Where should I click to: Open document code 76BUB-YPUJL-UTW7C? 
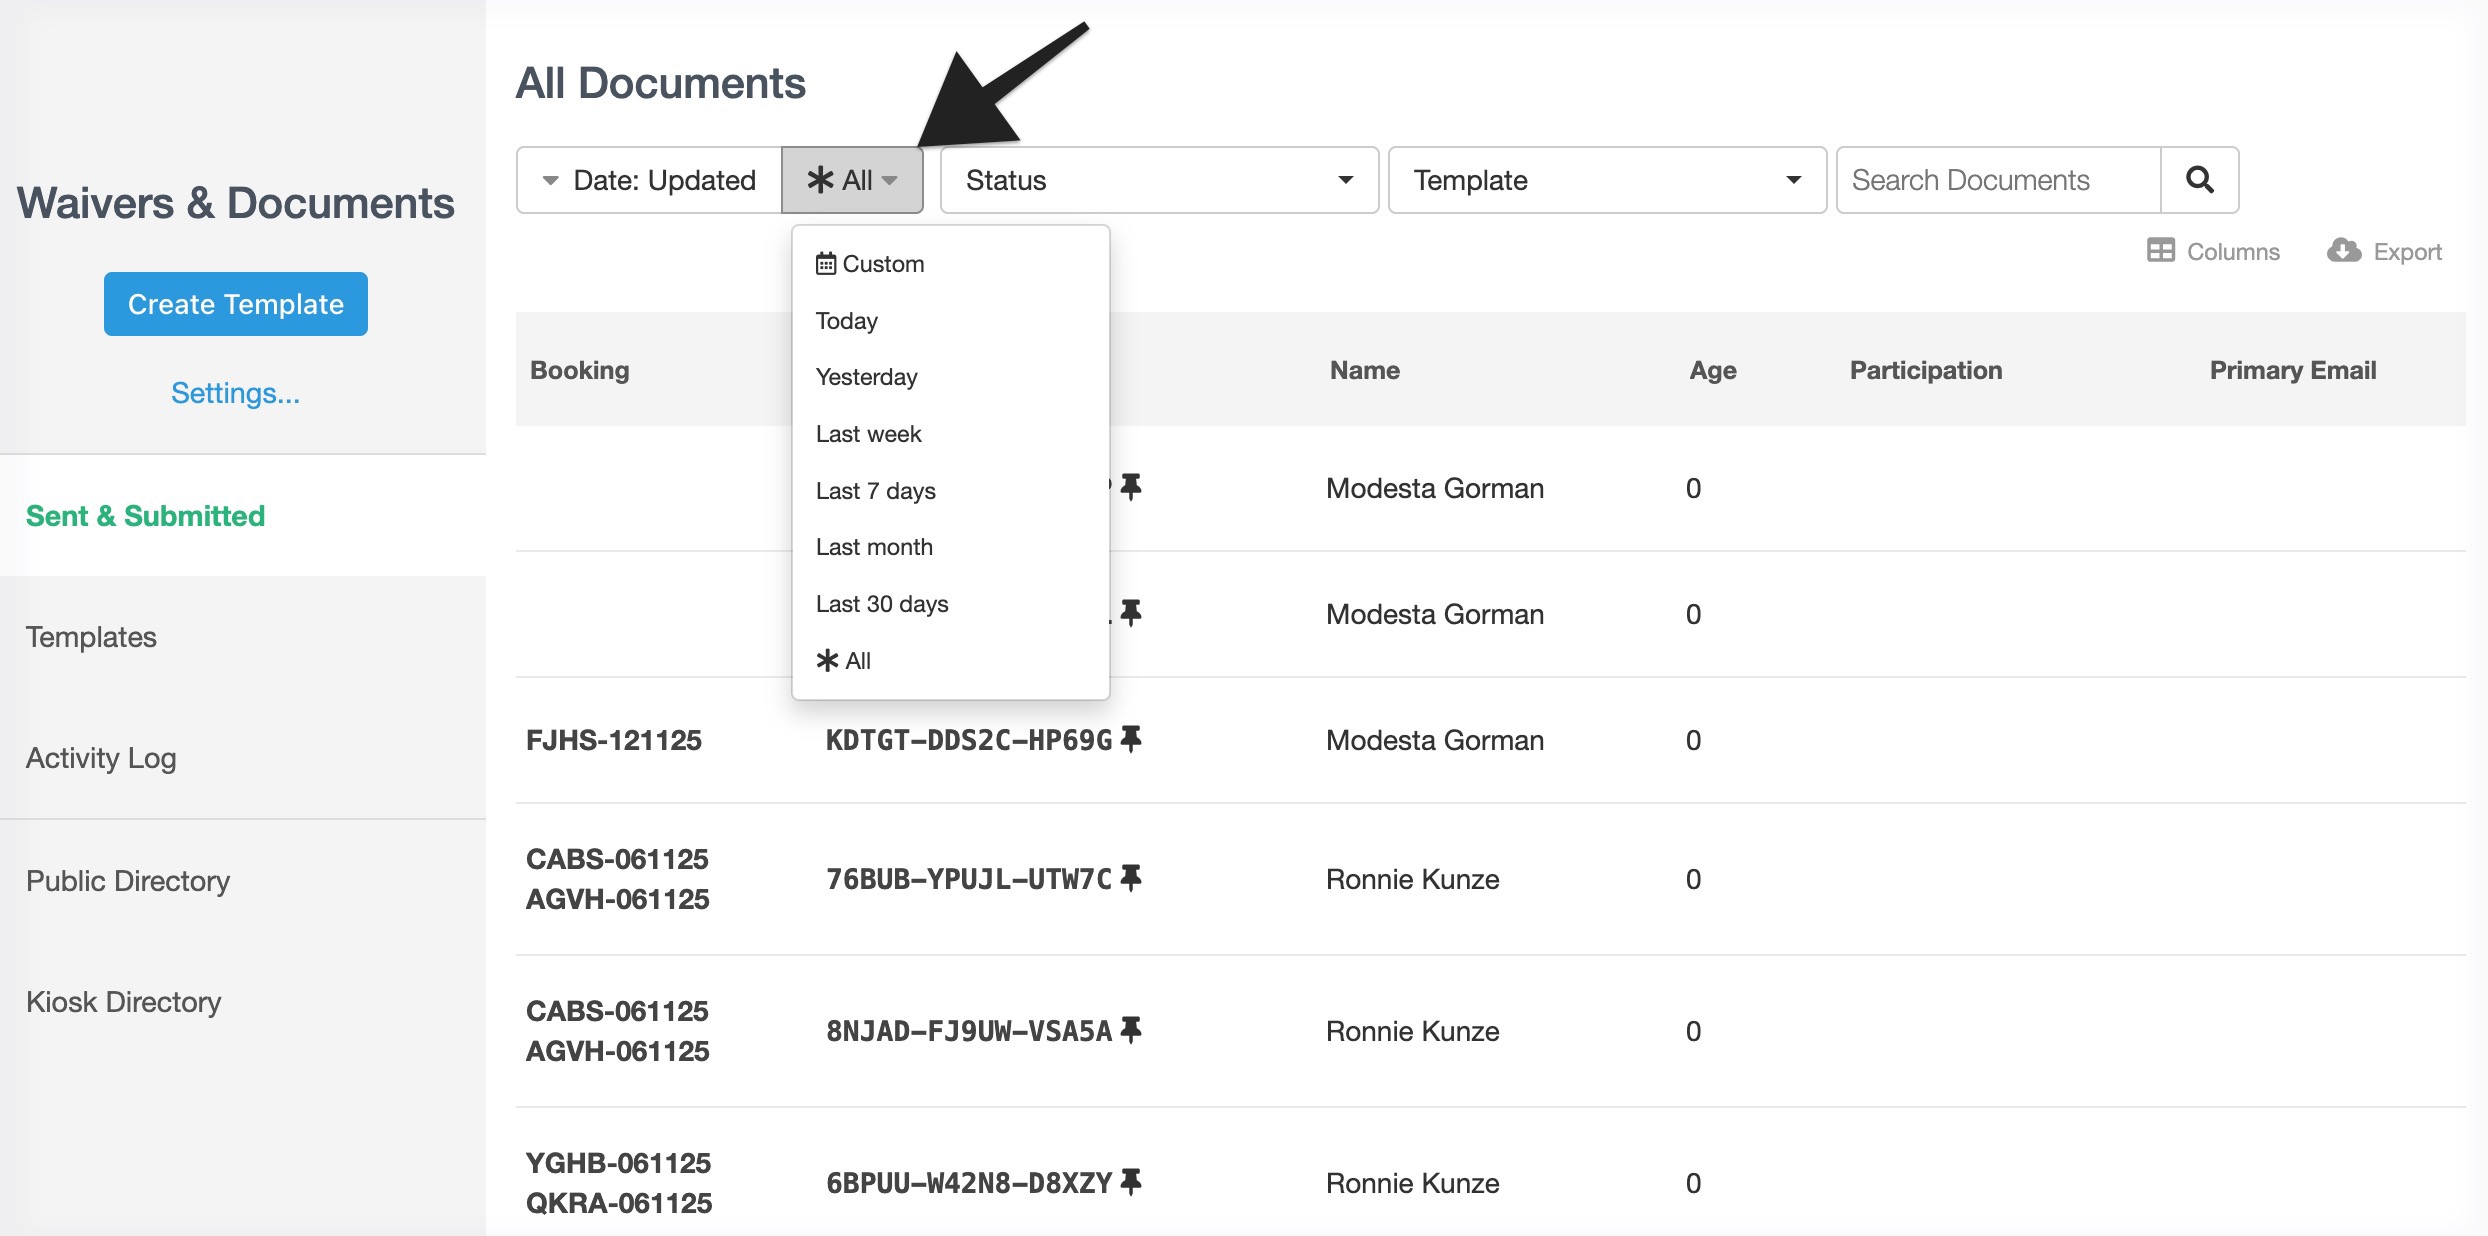(x=969, y=879)
